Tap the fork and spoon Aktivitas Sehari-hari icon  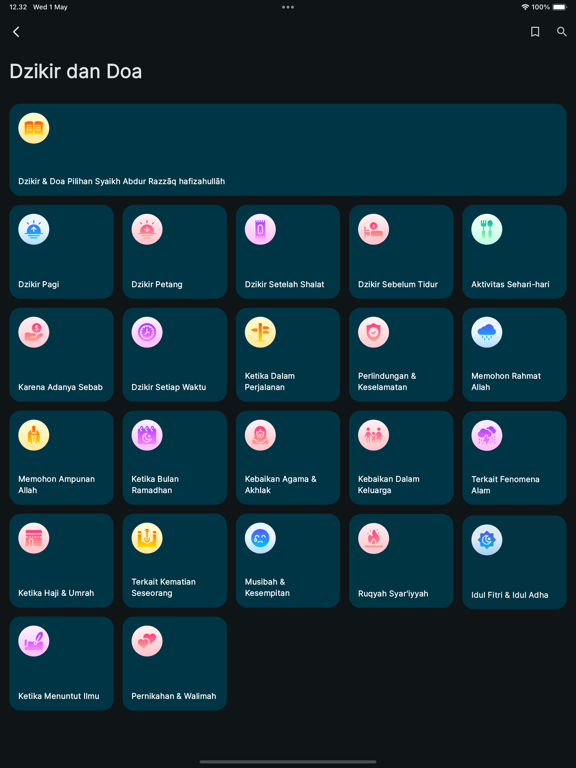[x=486, y=229]
